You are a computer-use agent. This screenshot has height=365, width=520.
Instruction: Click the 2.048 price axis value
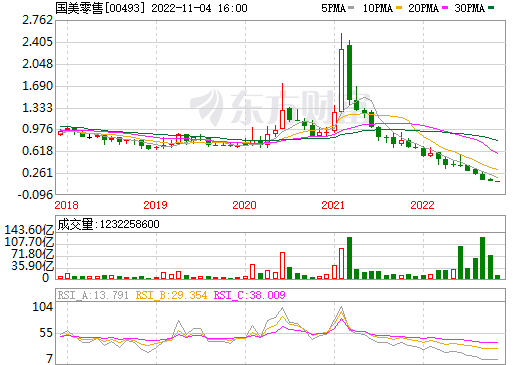point(37,64)
